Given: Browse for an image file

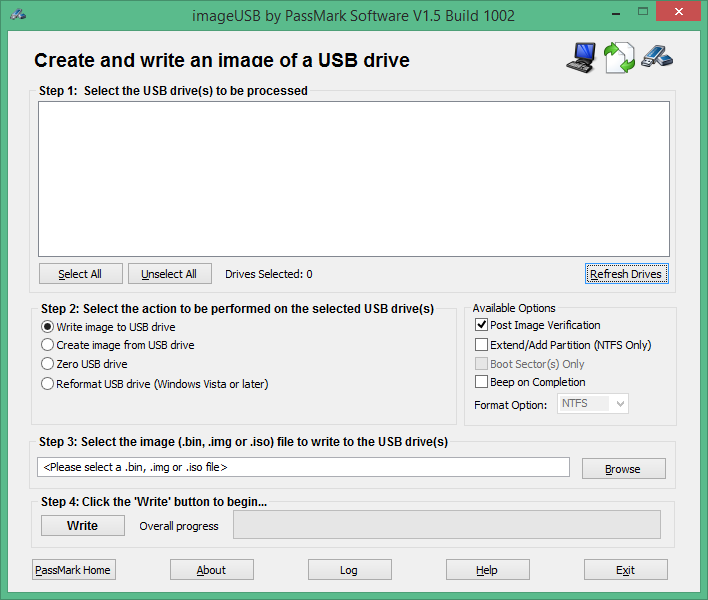Looking at the screenshot, I should 624,469.
